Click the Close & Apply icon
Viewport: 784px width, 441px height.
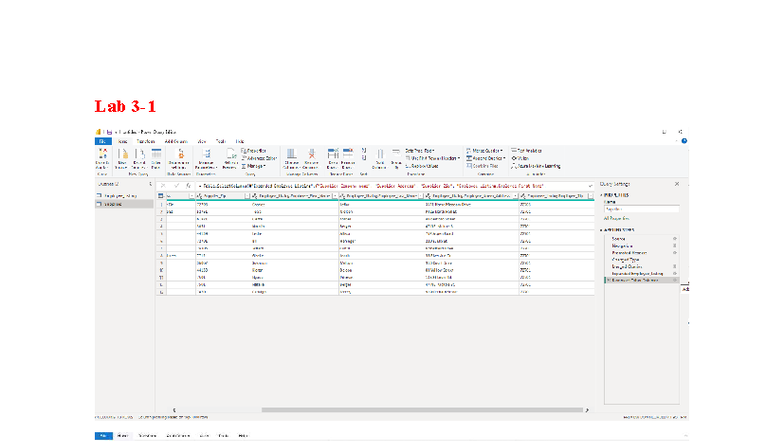pos(102,154)
